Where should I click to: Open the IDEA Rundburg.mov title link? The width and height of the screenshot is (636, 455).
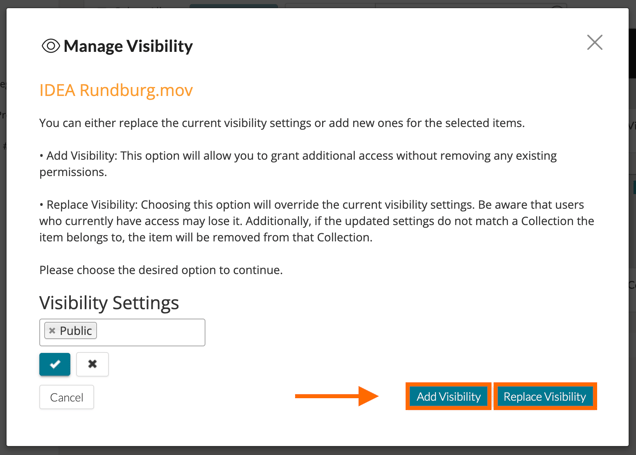(x=116, y=90)
